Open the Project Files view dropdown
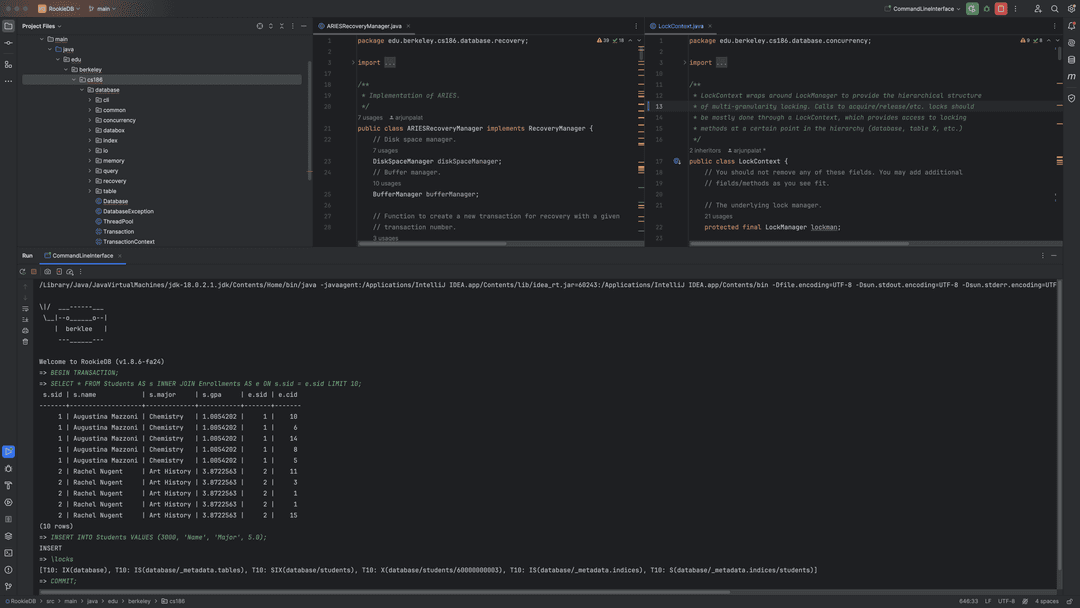The image size is (1080, 608). [x=41, y=26]
